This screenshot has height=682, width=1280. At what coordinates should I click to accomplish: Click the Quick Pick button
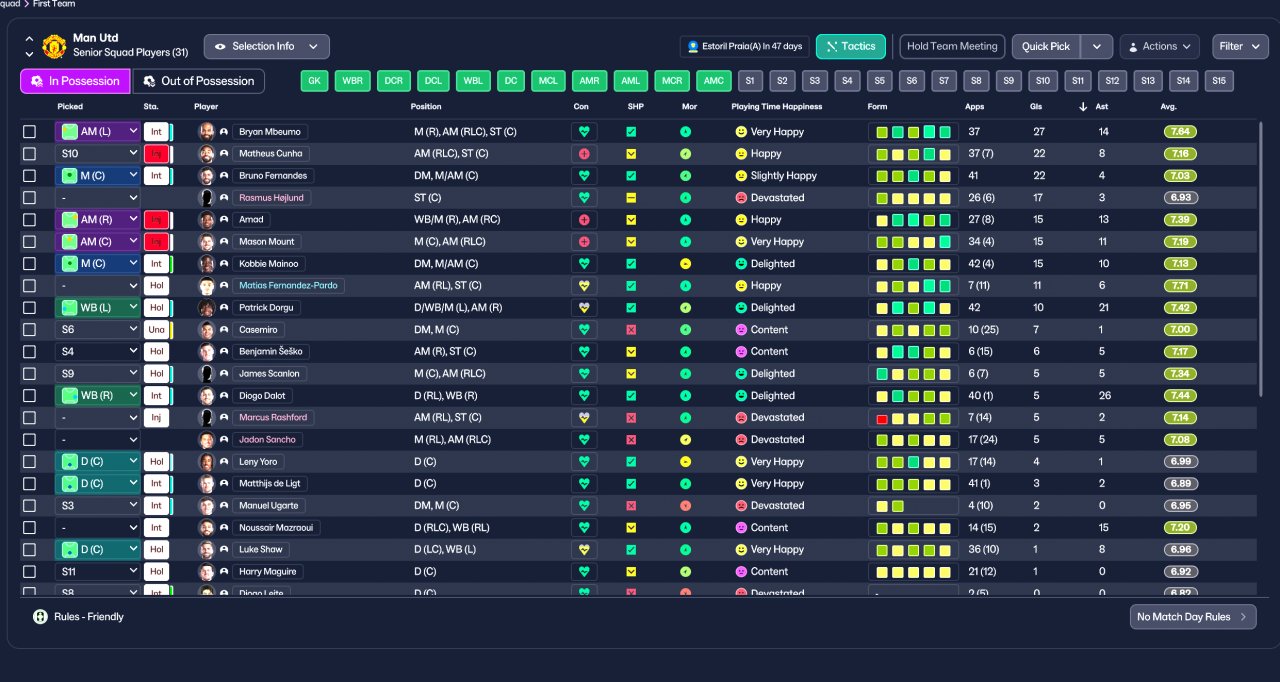1047,47
